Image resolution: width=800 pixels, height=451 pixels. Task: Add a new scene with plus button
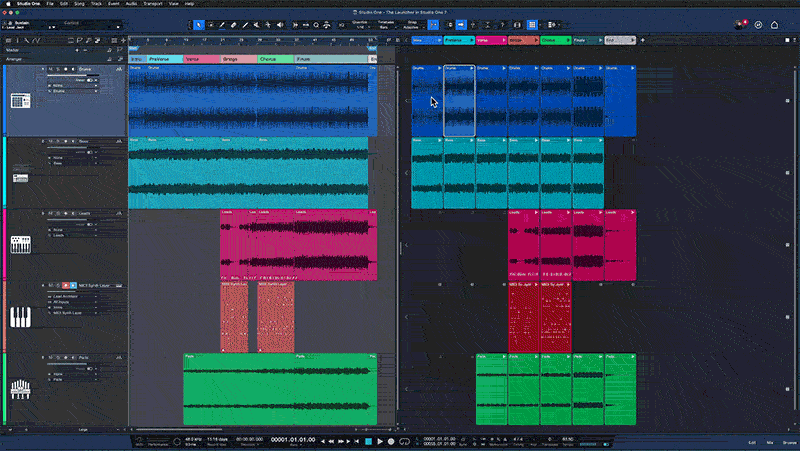pyautogui.click(x=643, y=40)
